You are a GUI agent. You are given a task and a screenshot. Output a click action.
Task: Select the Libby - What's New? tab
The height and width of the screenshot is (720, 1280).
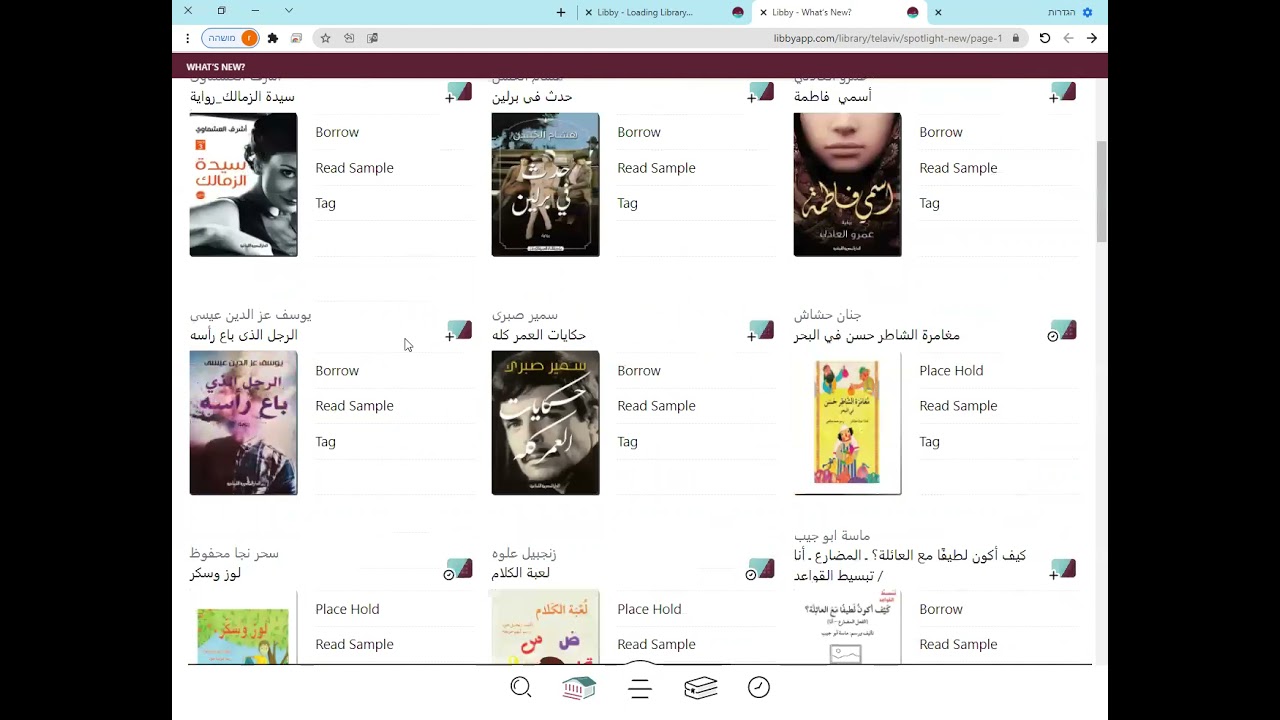coord(839,12)
